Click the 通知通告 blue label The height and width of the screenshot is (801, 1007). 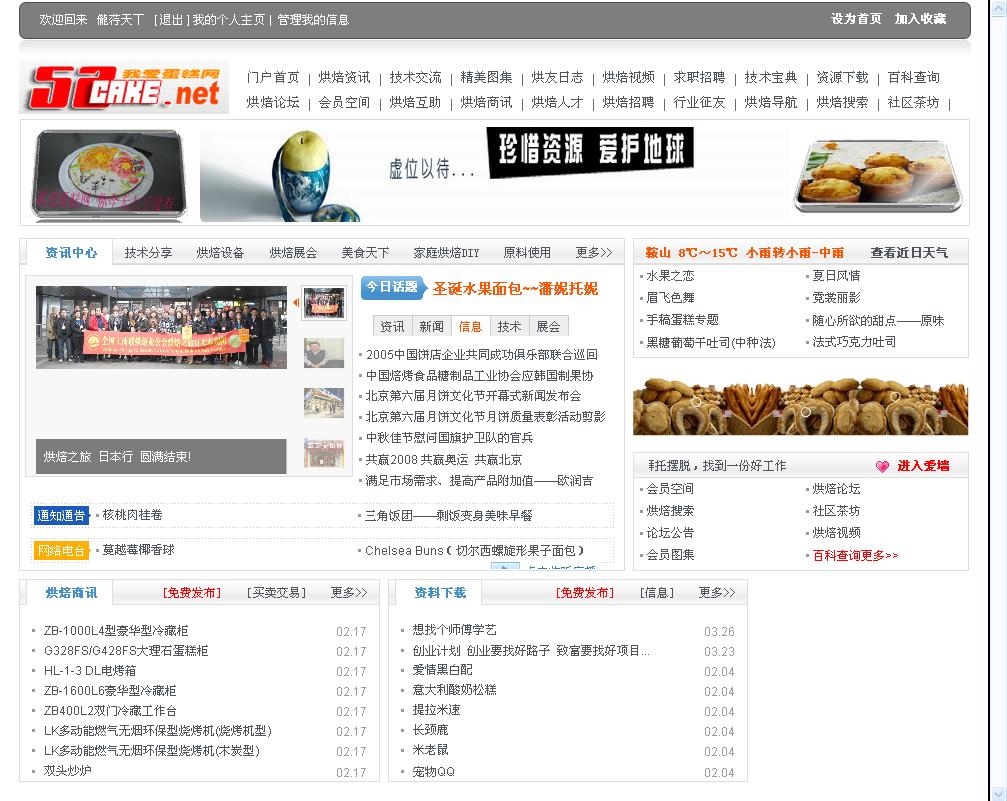(62, 515)
